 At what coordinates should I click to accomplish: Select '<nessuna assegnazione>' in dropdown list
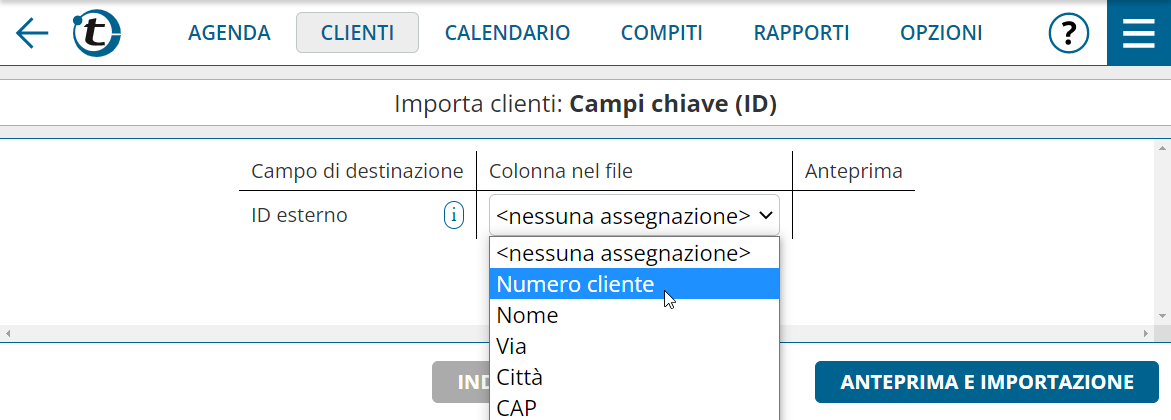pyautogui.click(x=634, y=253)
